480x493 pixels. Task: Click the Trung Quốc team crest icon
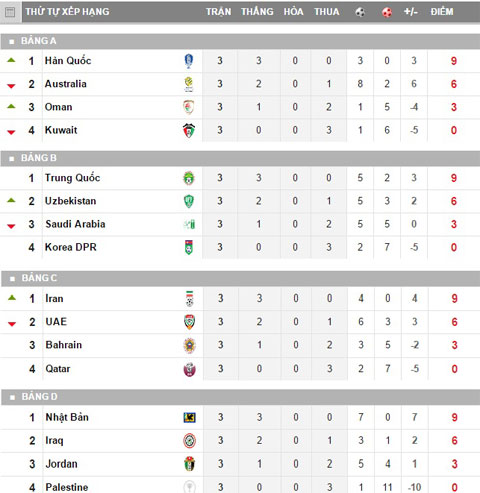click(x=189, y=178)
